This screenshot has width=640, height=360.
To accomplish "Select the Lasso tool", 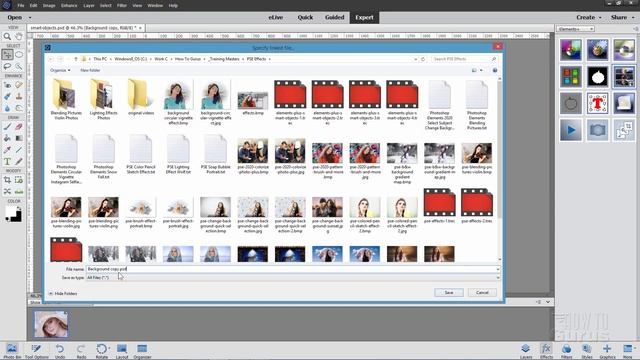I will pyautogui.click(x=7, y=66).
